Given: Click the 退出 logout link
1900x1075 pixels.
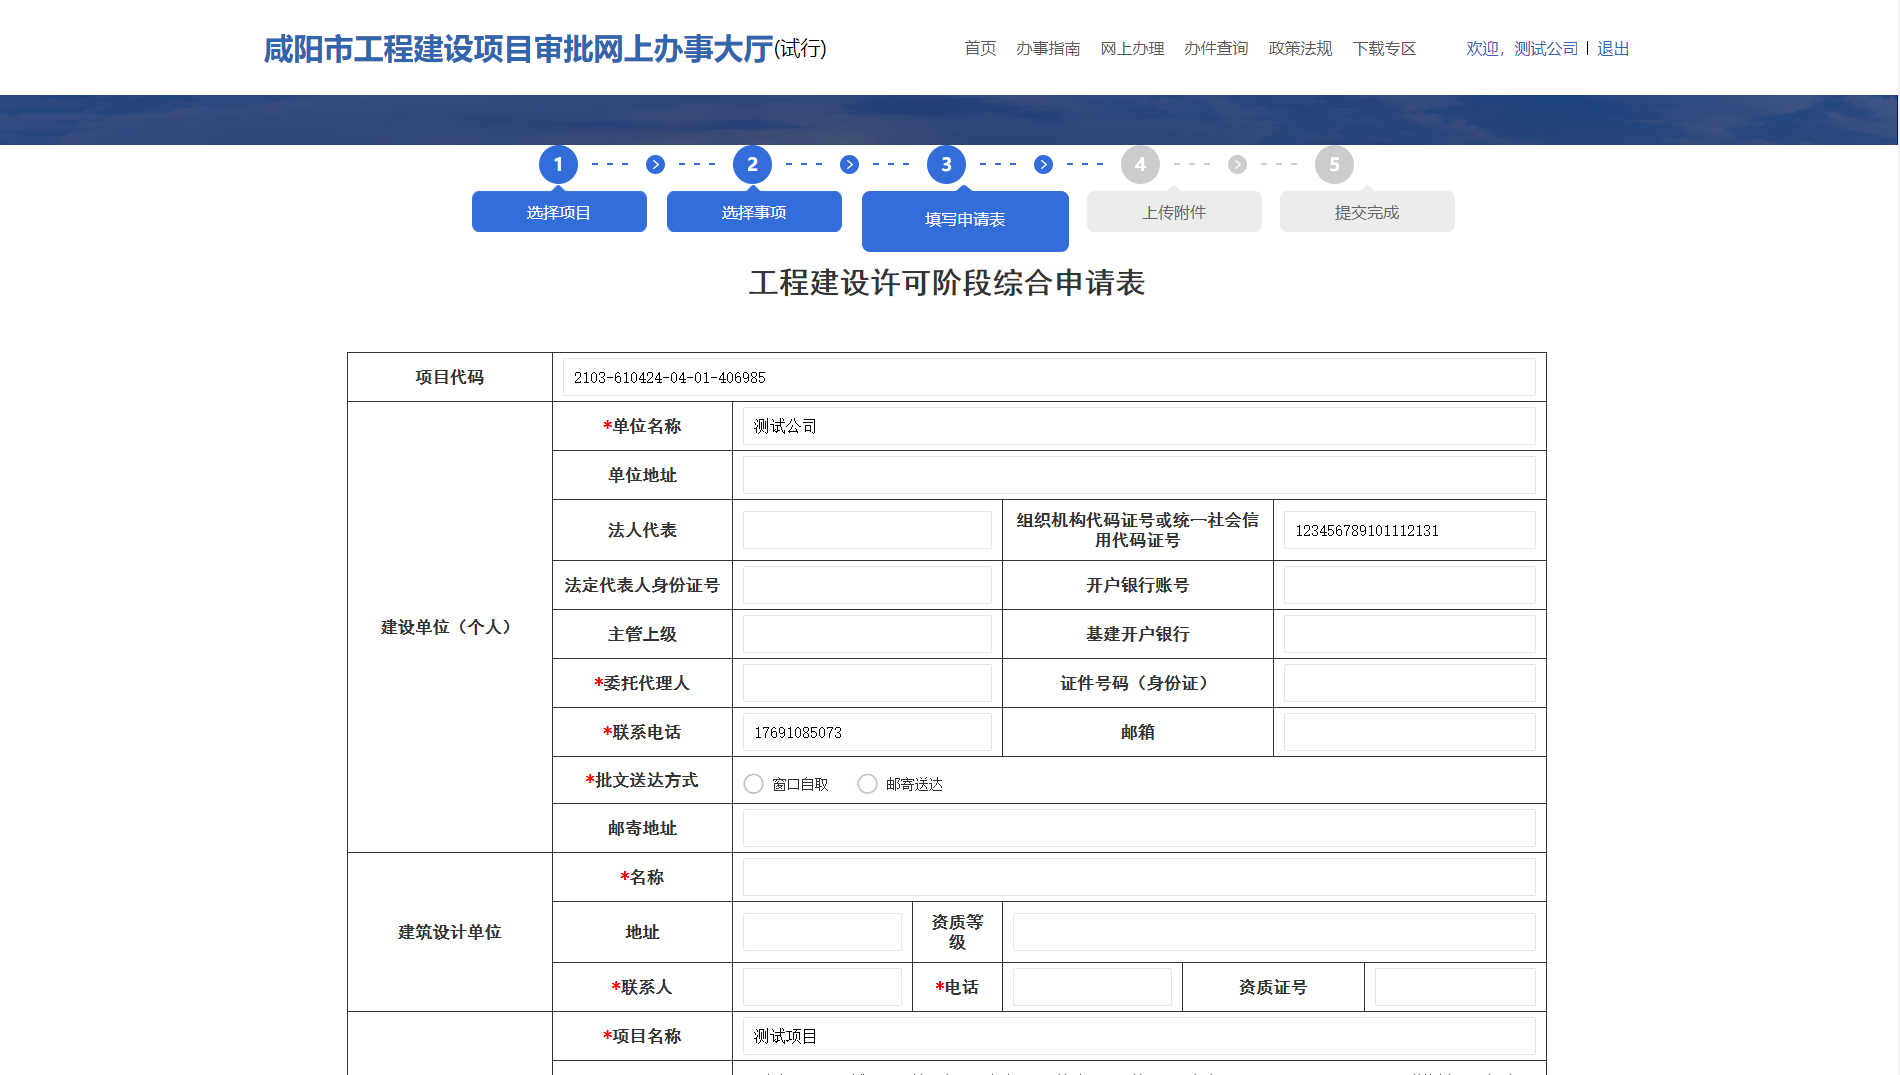Looking at the screenshot, I should tap(1613, 49).
